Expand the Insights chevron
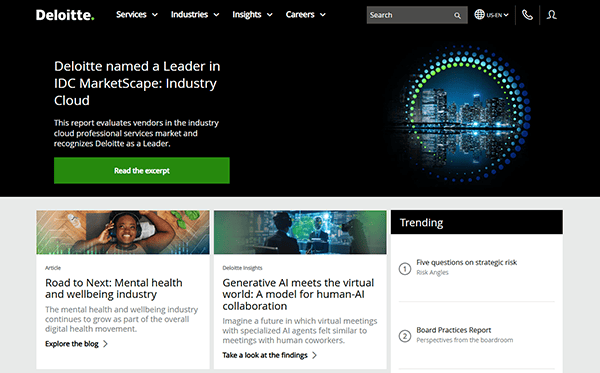Screen dimensions: 600x373 [270, 15]
